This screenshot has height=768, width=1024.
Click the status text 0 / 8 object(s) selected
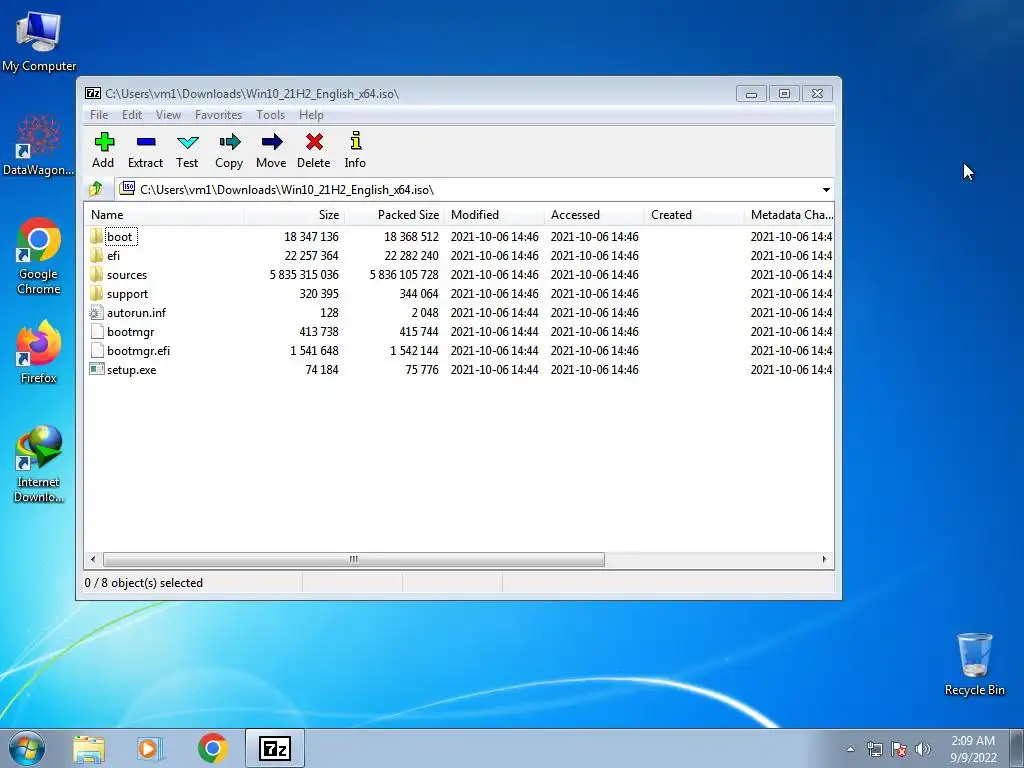(144, 583)
